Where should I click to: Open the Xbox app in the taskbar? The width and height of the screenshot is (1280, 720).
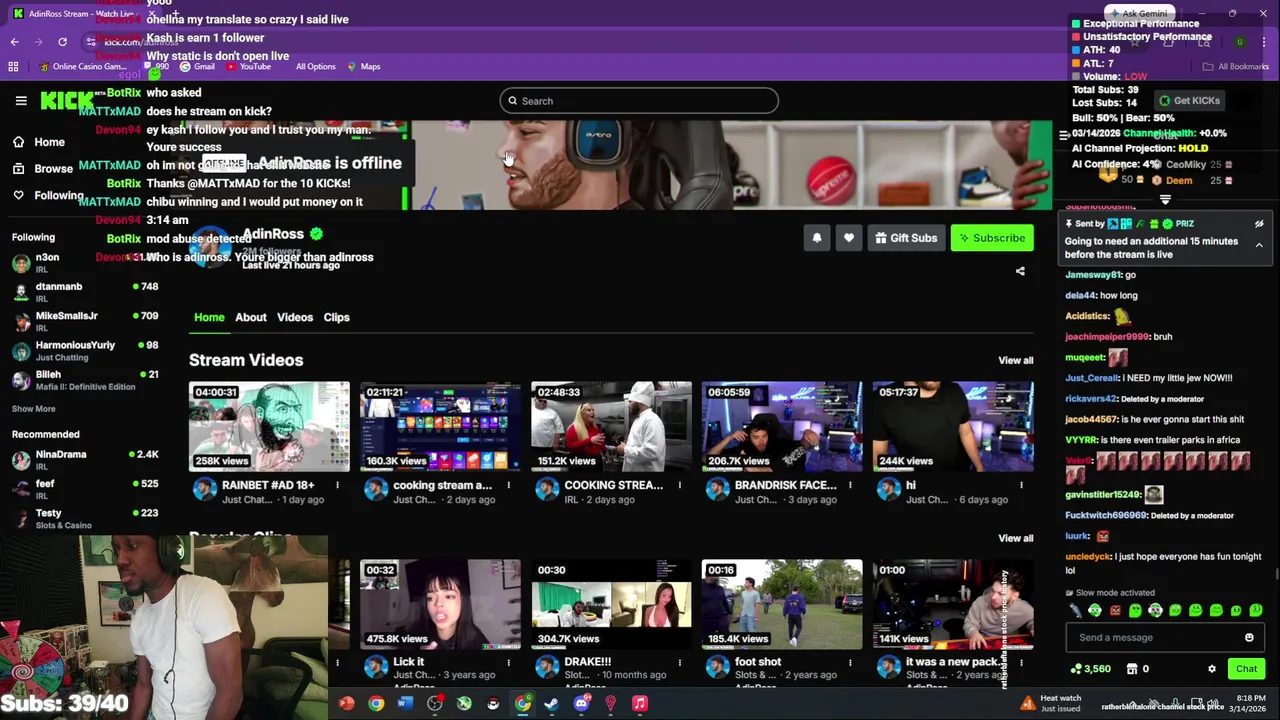(x=464, y=704)
